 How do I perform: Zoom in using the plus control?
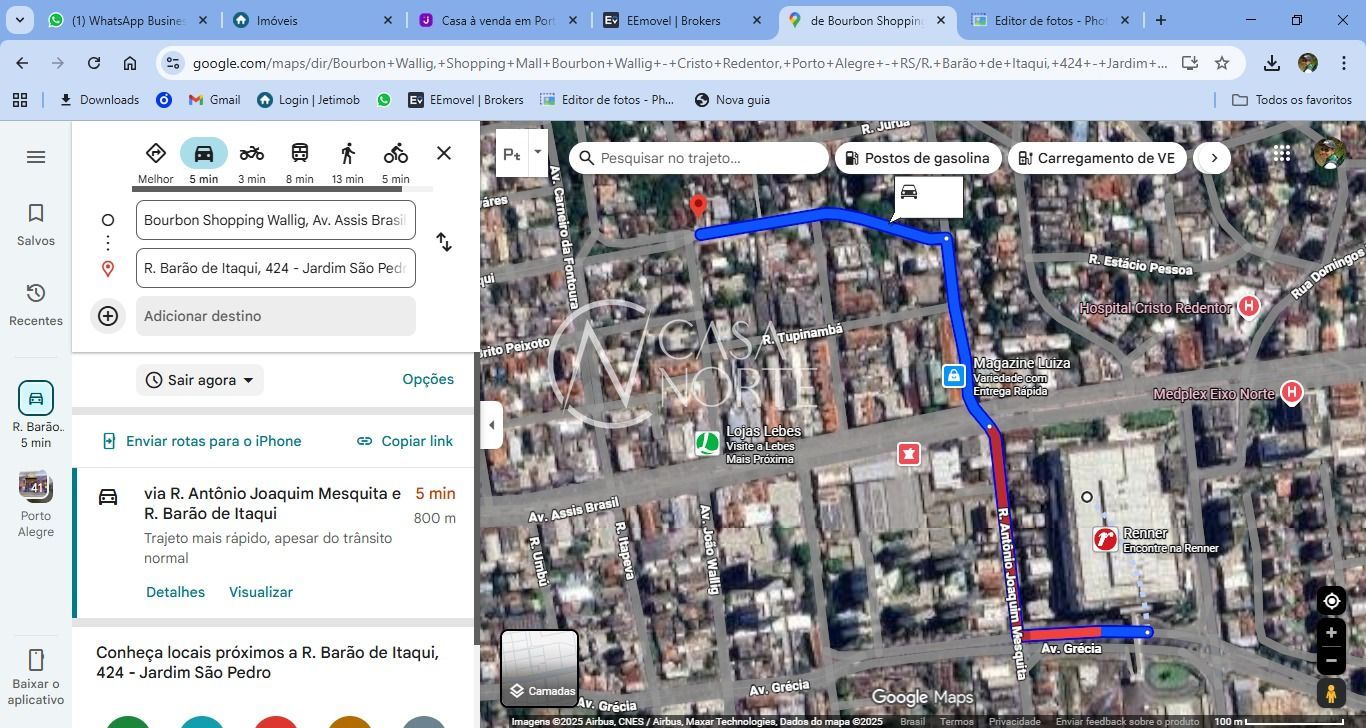1330,632
